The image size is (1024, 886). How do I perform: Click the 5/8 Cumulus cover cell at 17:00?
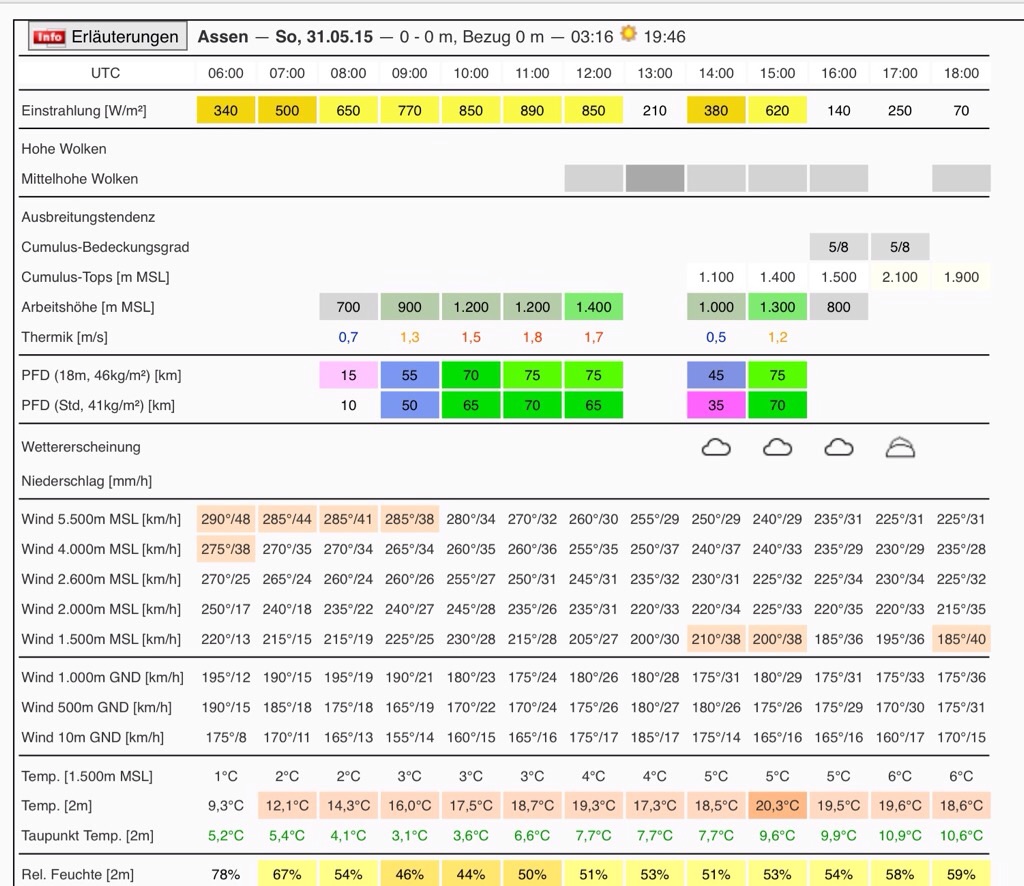pyautogui.click(x=900, y=247)
